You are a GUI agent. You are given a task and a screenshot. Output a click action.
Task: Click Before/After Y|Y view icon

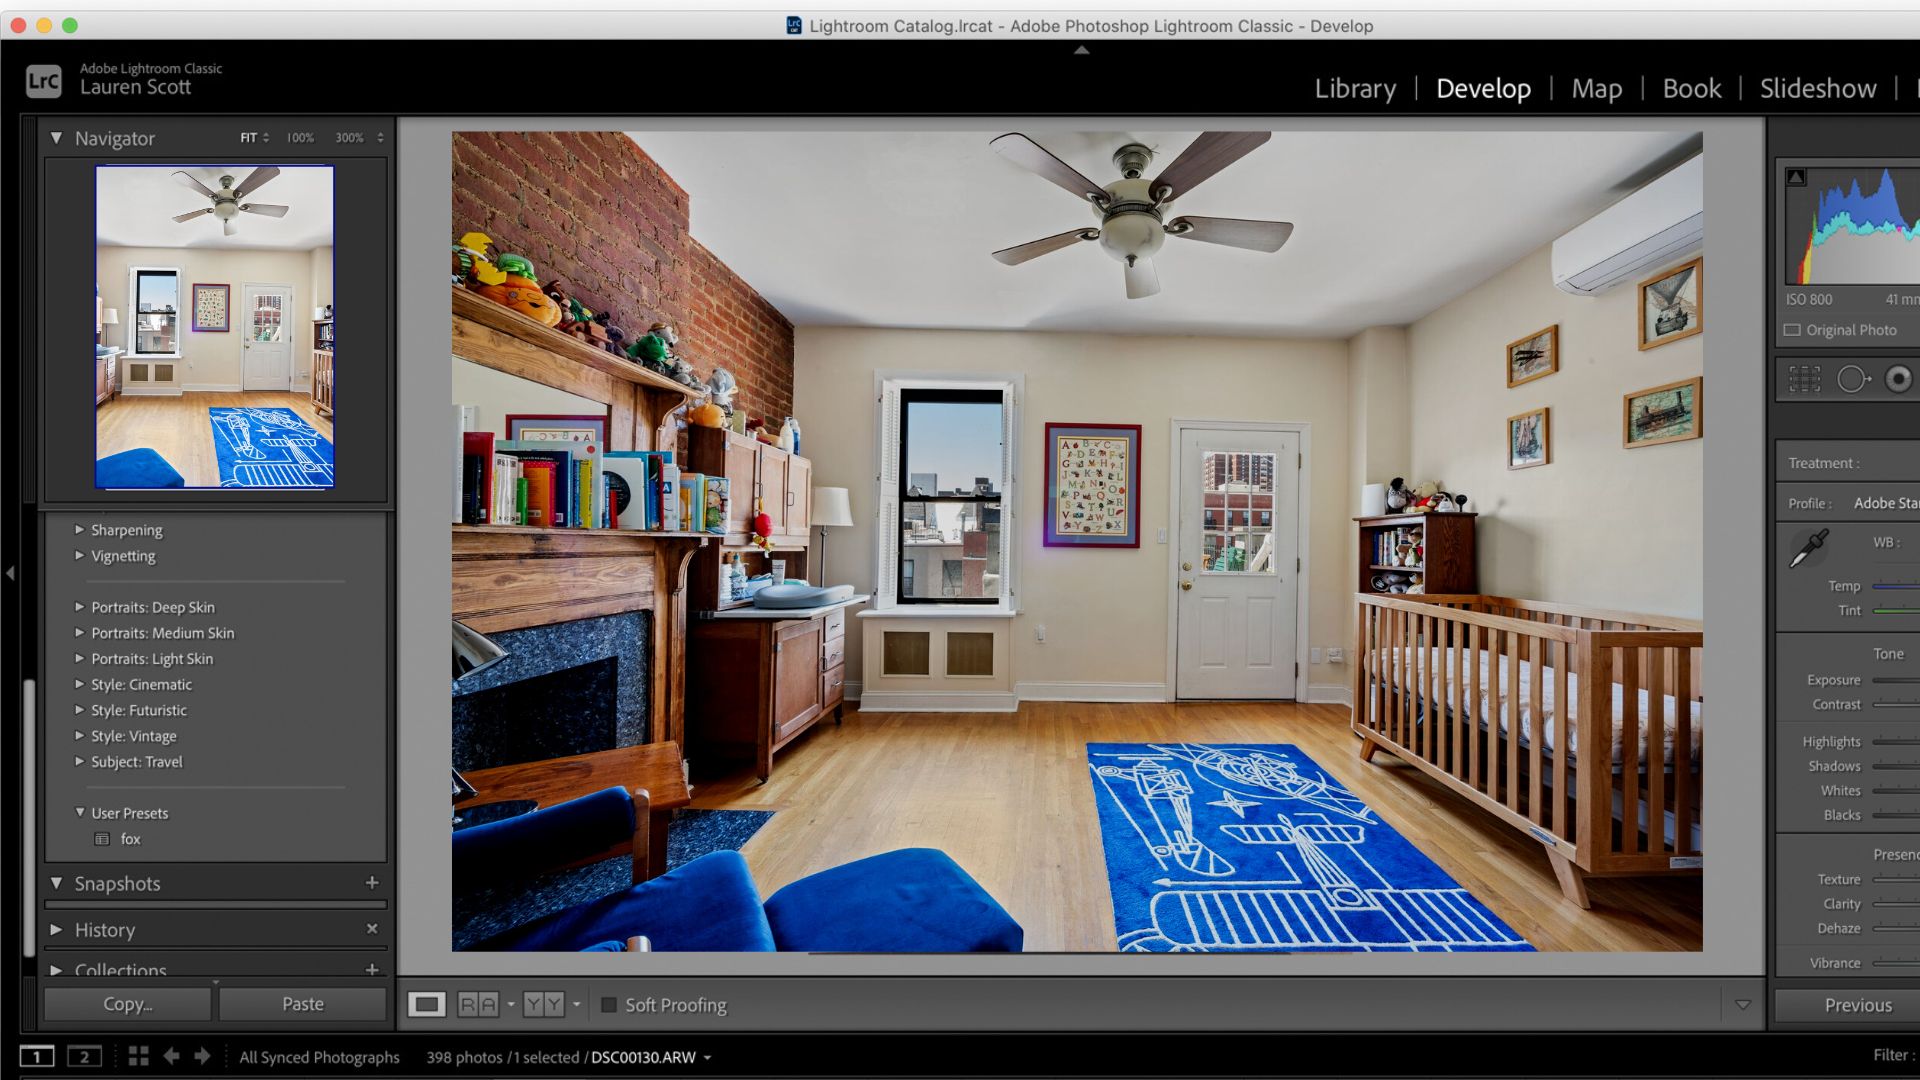pyautogui.click(x=544, y=1004)
